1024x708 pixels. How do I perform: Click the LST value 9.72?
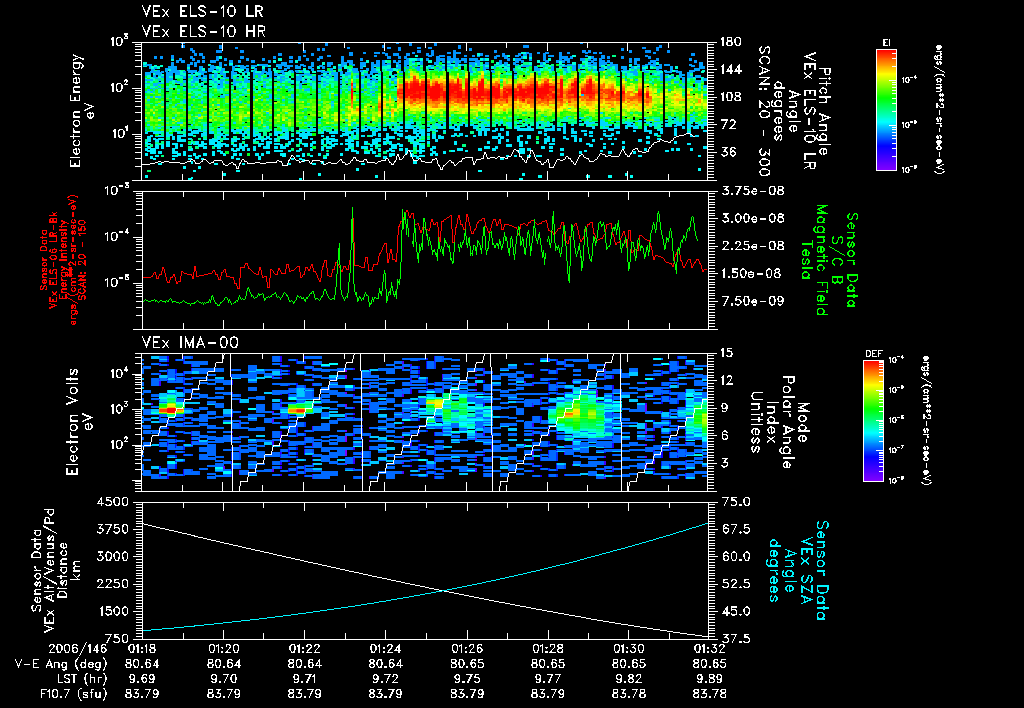click(x=385, y=679)
